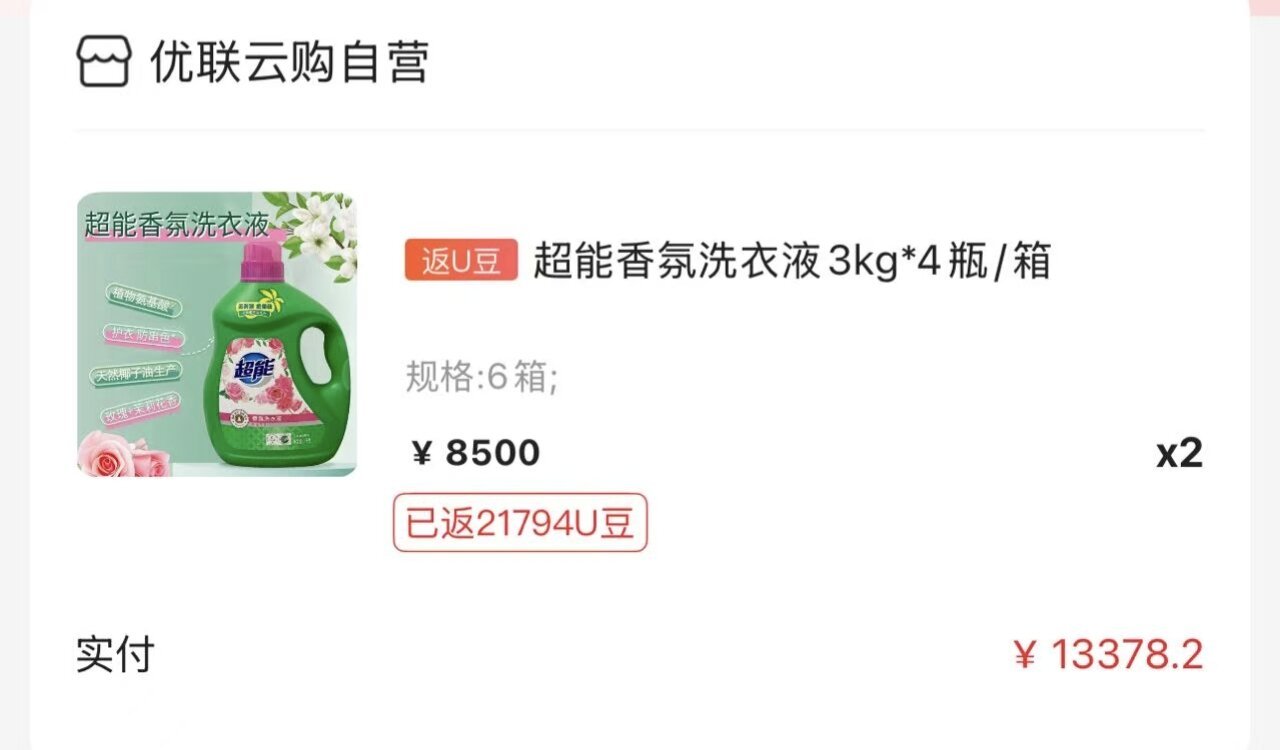Click the red ¥ 13378.2 paid amount

[1108, 655]
